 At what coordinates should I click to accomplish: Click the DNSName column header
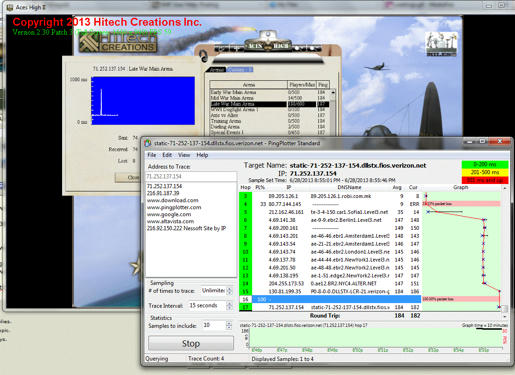349,187
